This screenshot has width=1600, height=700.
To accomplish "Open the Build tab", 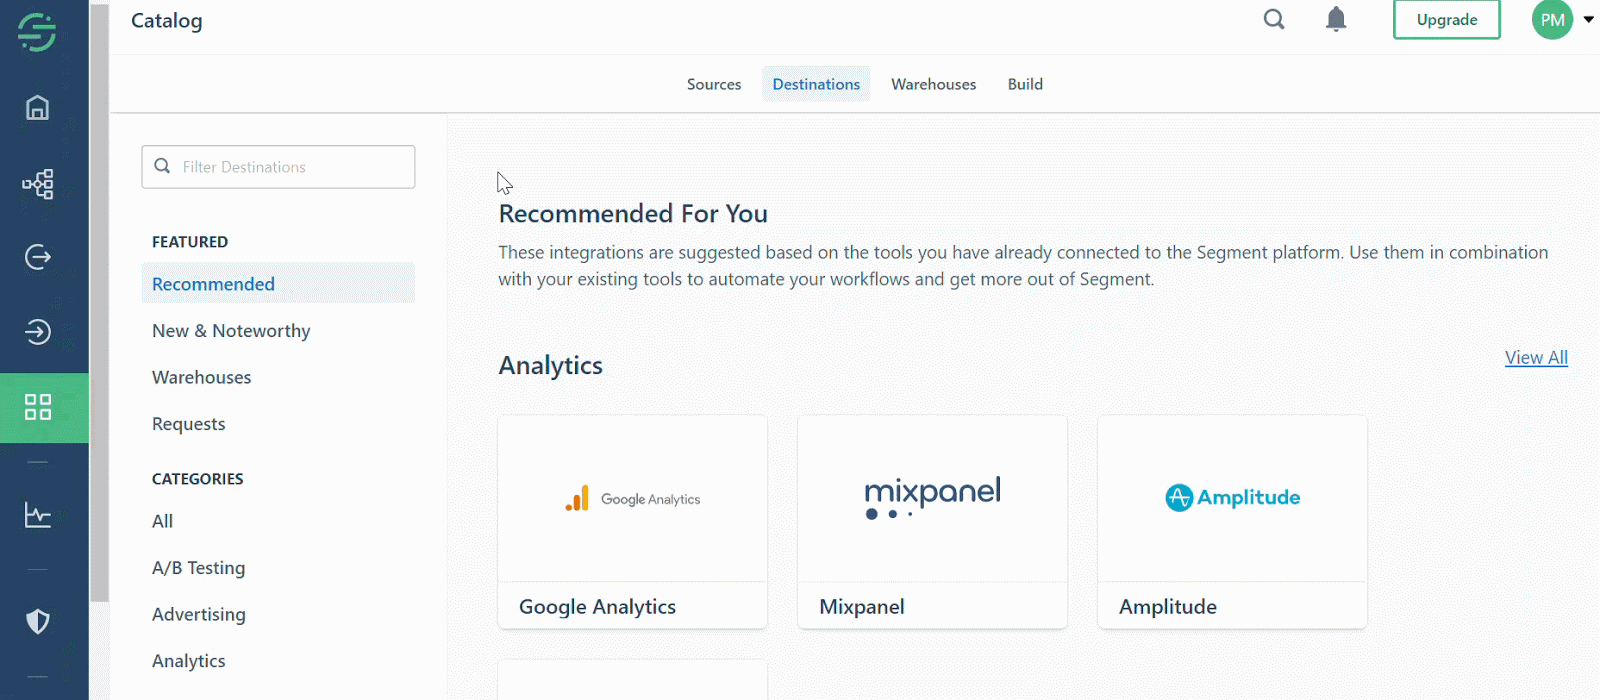I will pos(1025,84).
